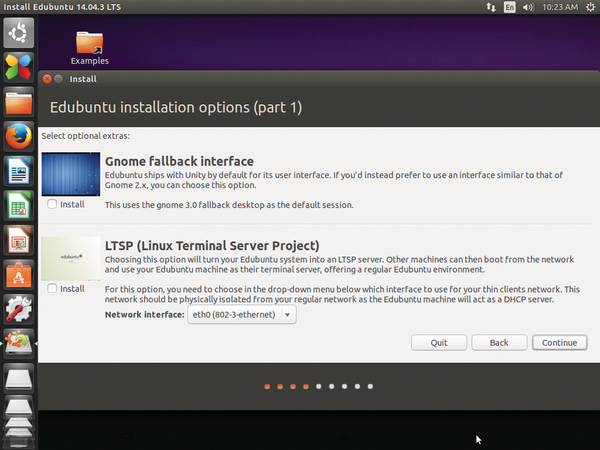Minimize the Install window
The height and width of the screenshot is (450, 600).
(x=58, y=79)
